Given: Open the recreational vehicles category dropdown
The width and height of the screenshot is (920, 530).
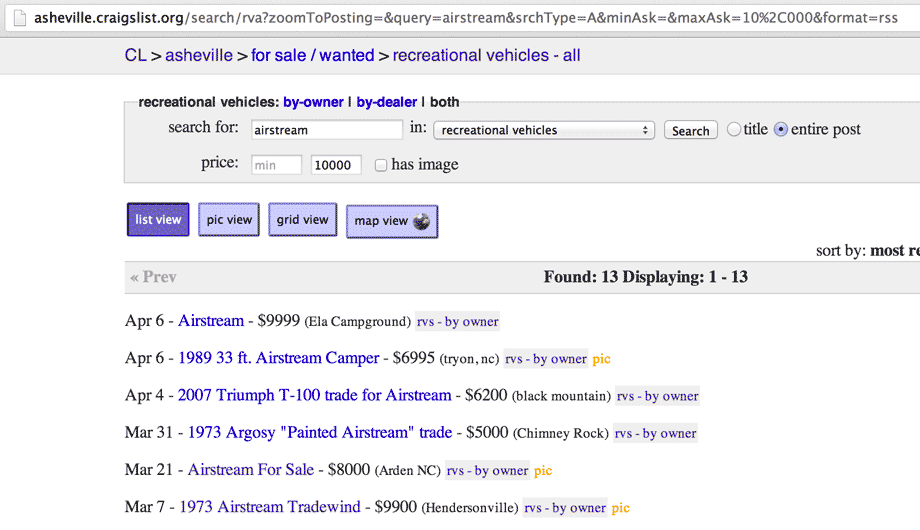Looking at the screenshot, I should [x=544, y=130].
